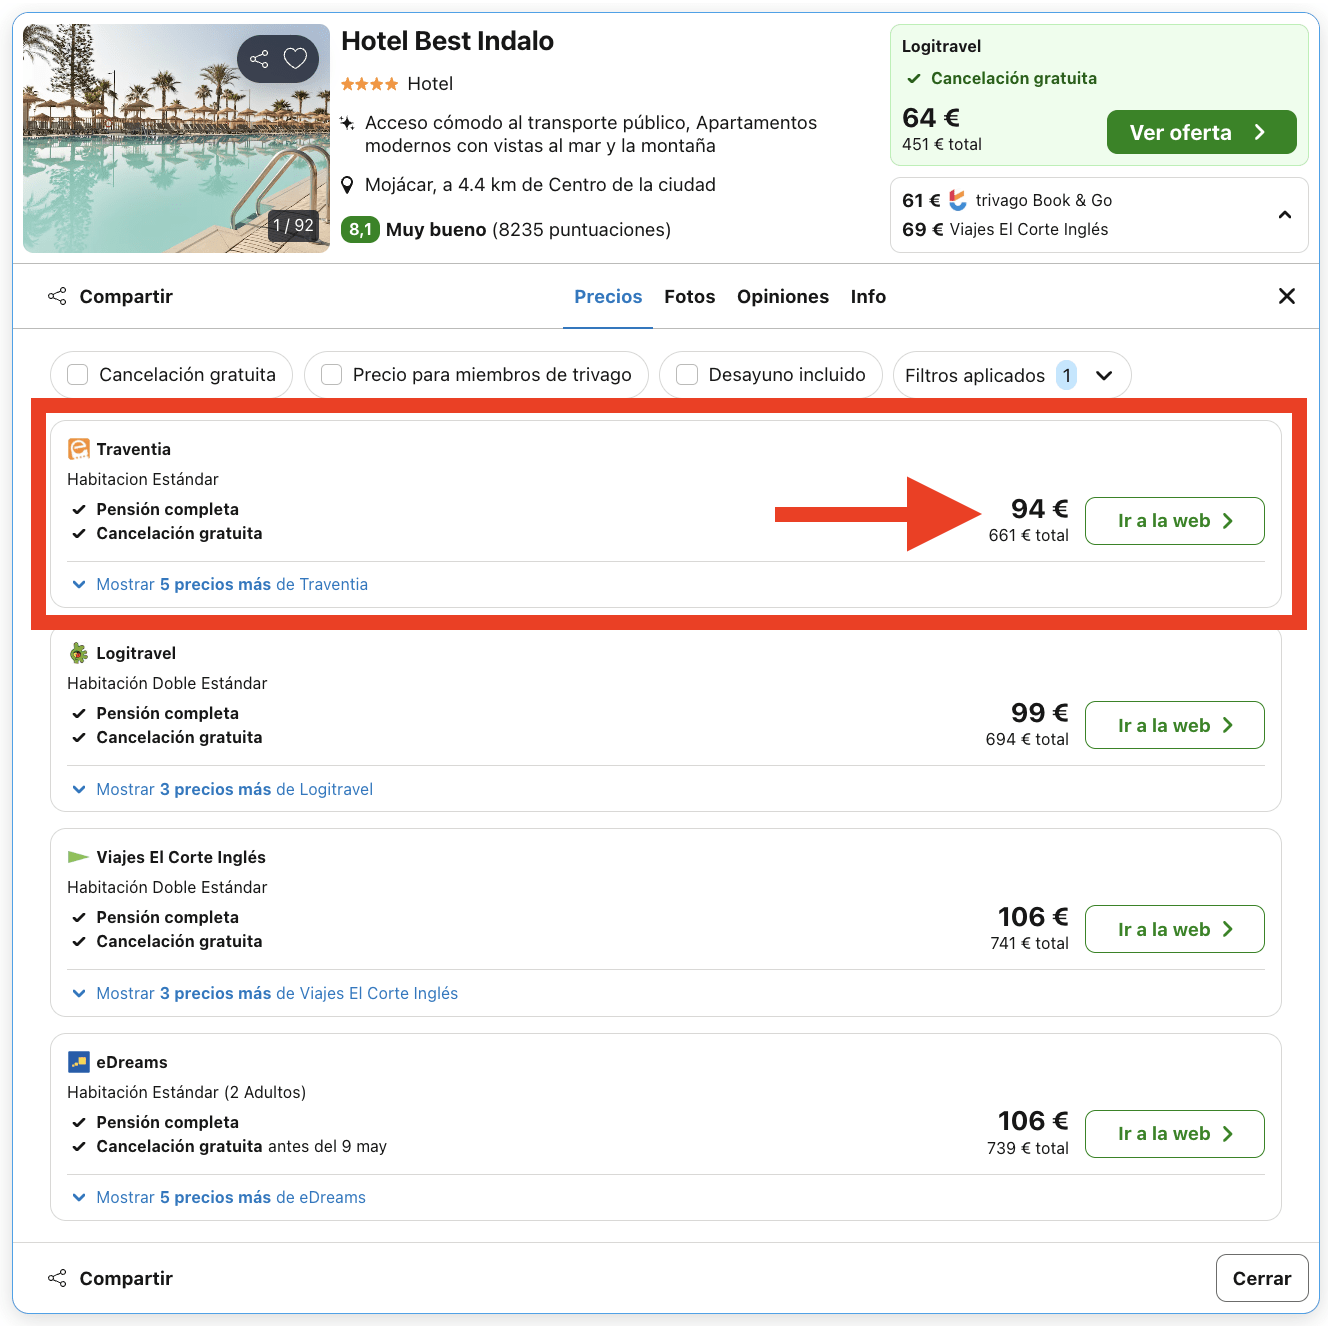The width and height of the screenshot is (1328, 1326).
Task: Click the Logitravel turtle logo
Action: pyautogui.click(x=77, y=652)
